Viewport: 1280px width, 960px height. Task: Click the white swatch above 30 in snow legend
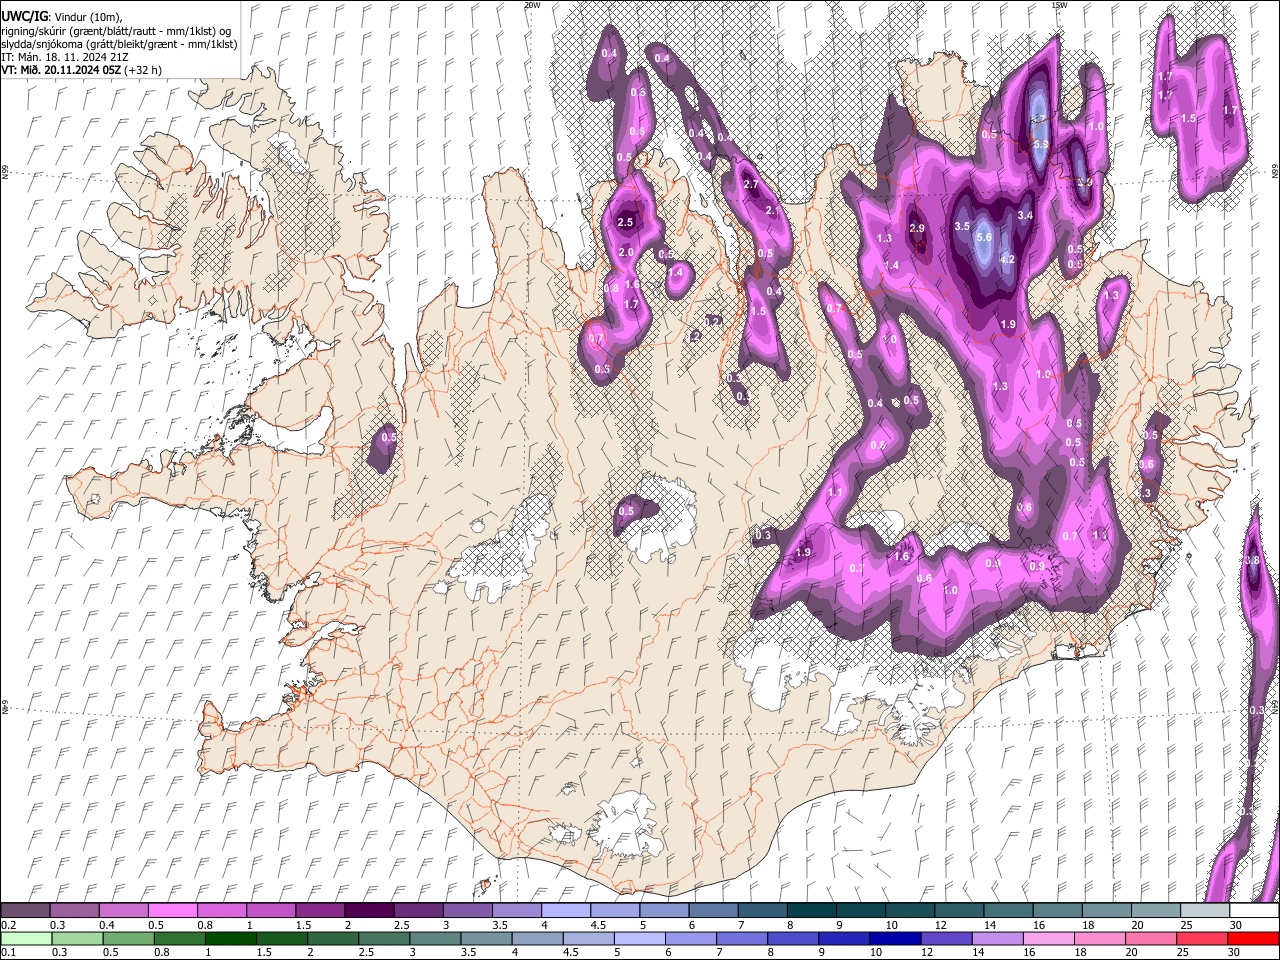(x=1254, y=910)
